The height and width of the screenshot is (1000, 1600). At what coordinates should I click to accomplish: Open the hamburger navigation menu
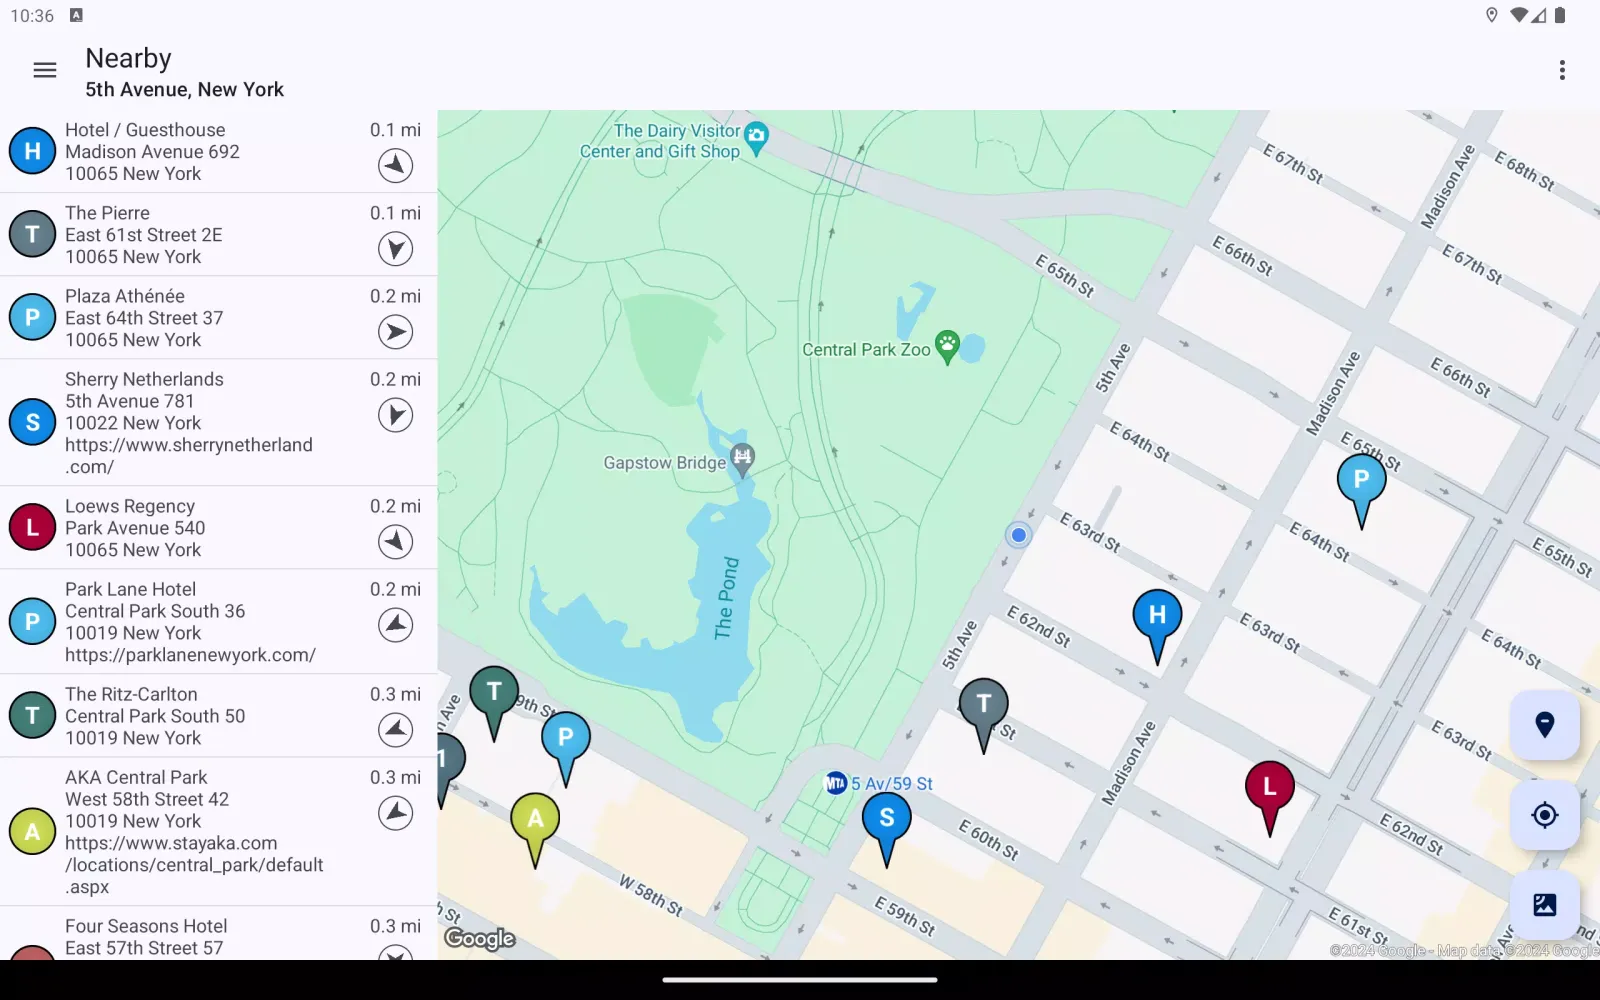tap(44, 70)
